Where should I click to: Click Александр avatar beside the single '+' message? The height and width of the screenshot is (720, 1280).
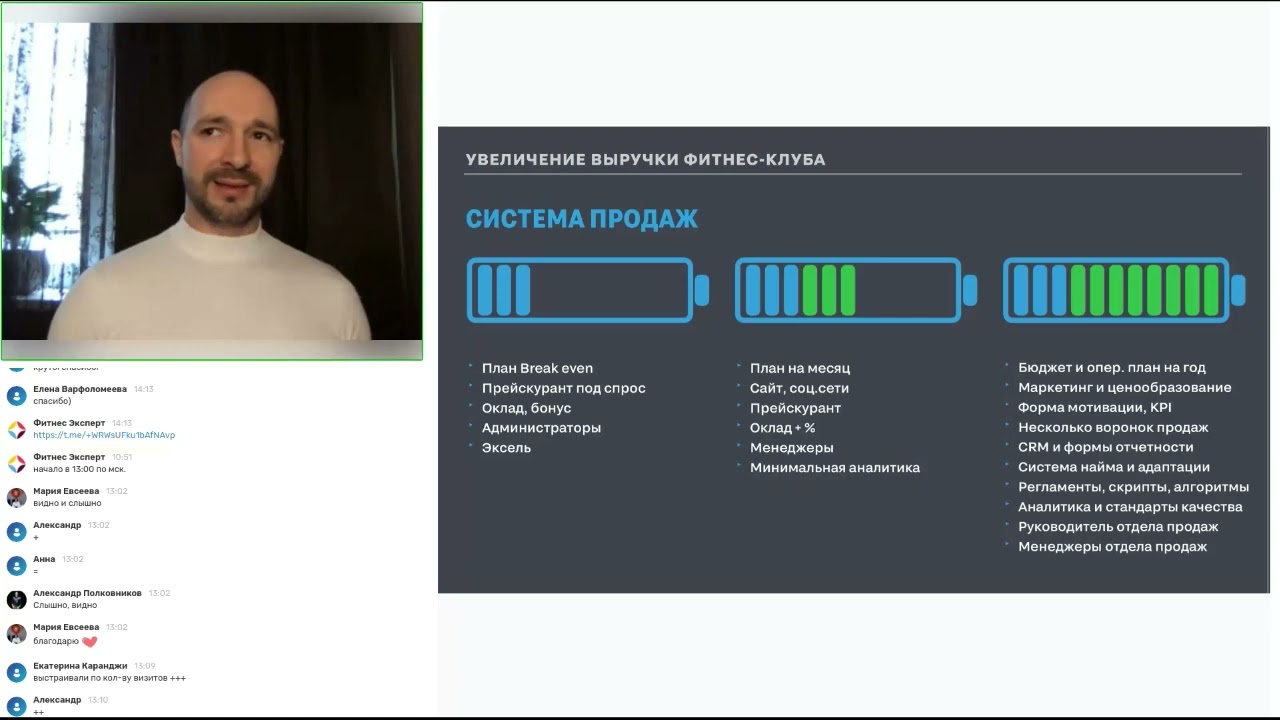coord(16,531)
